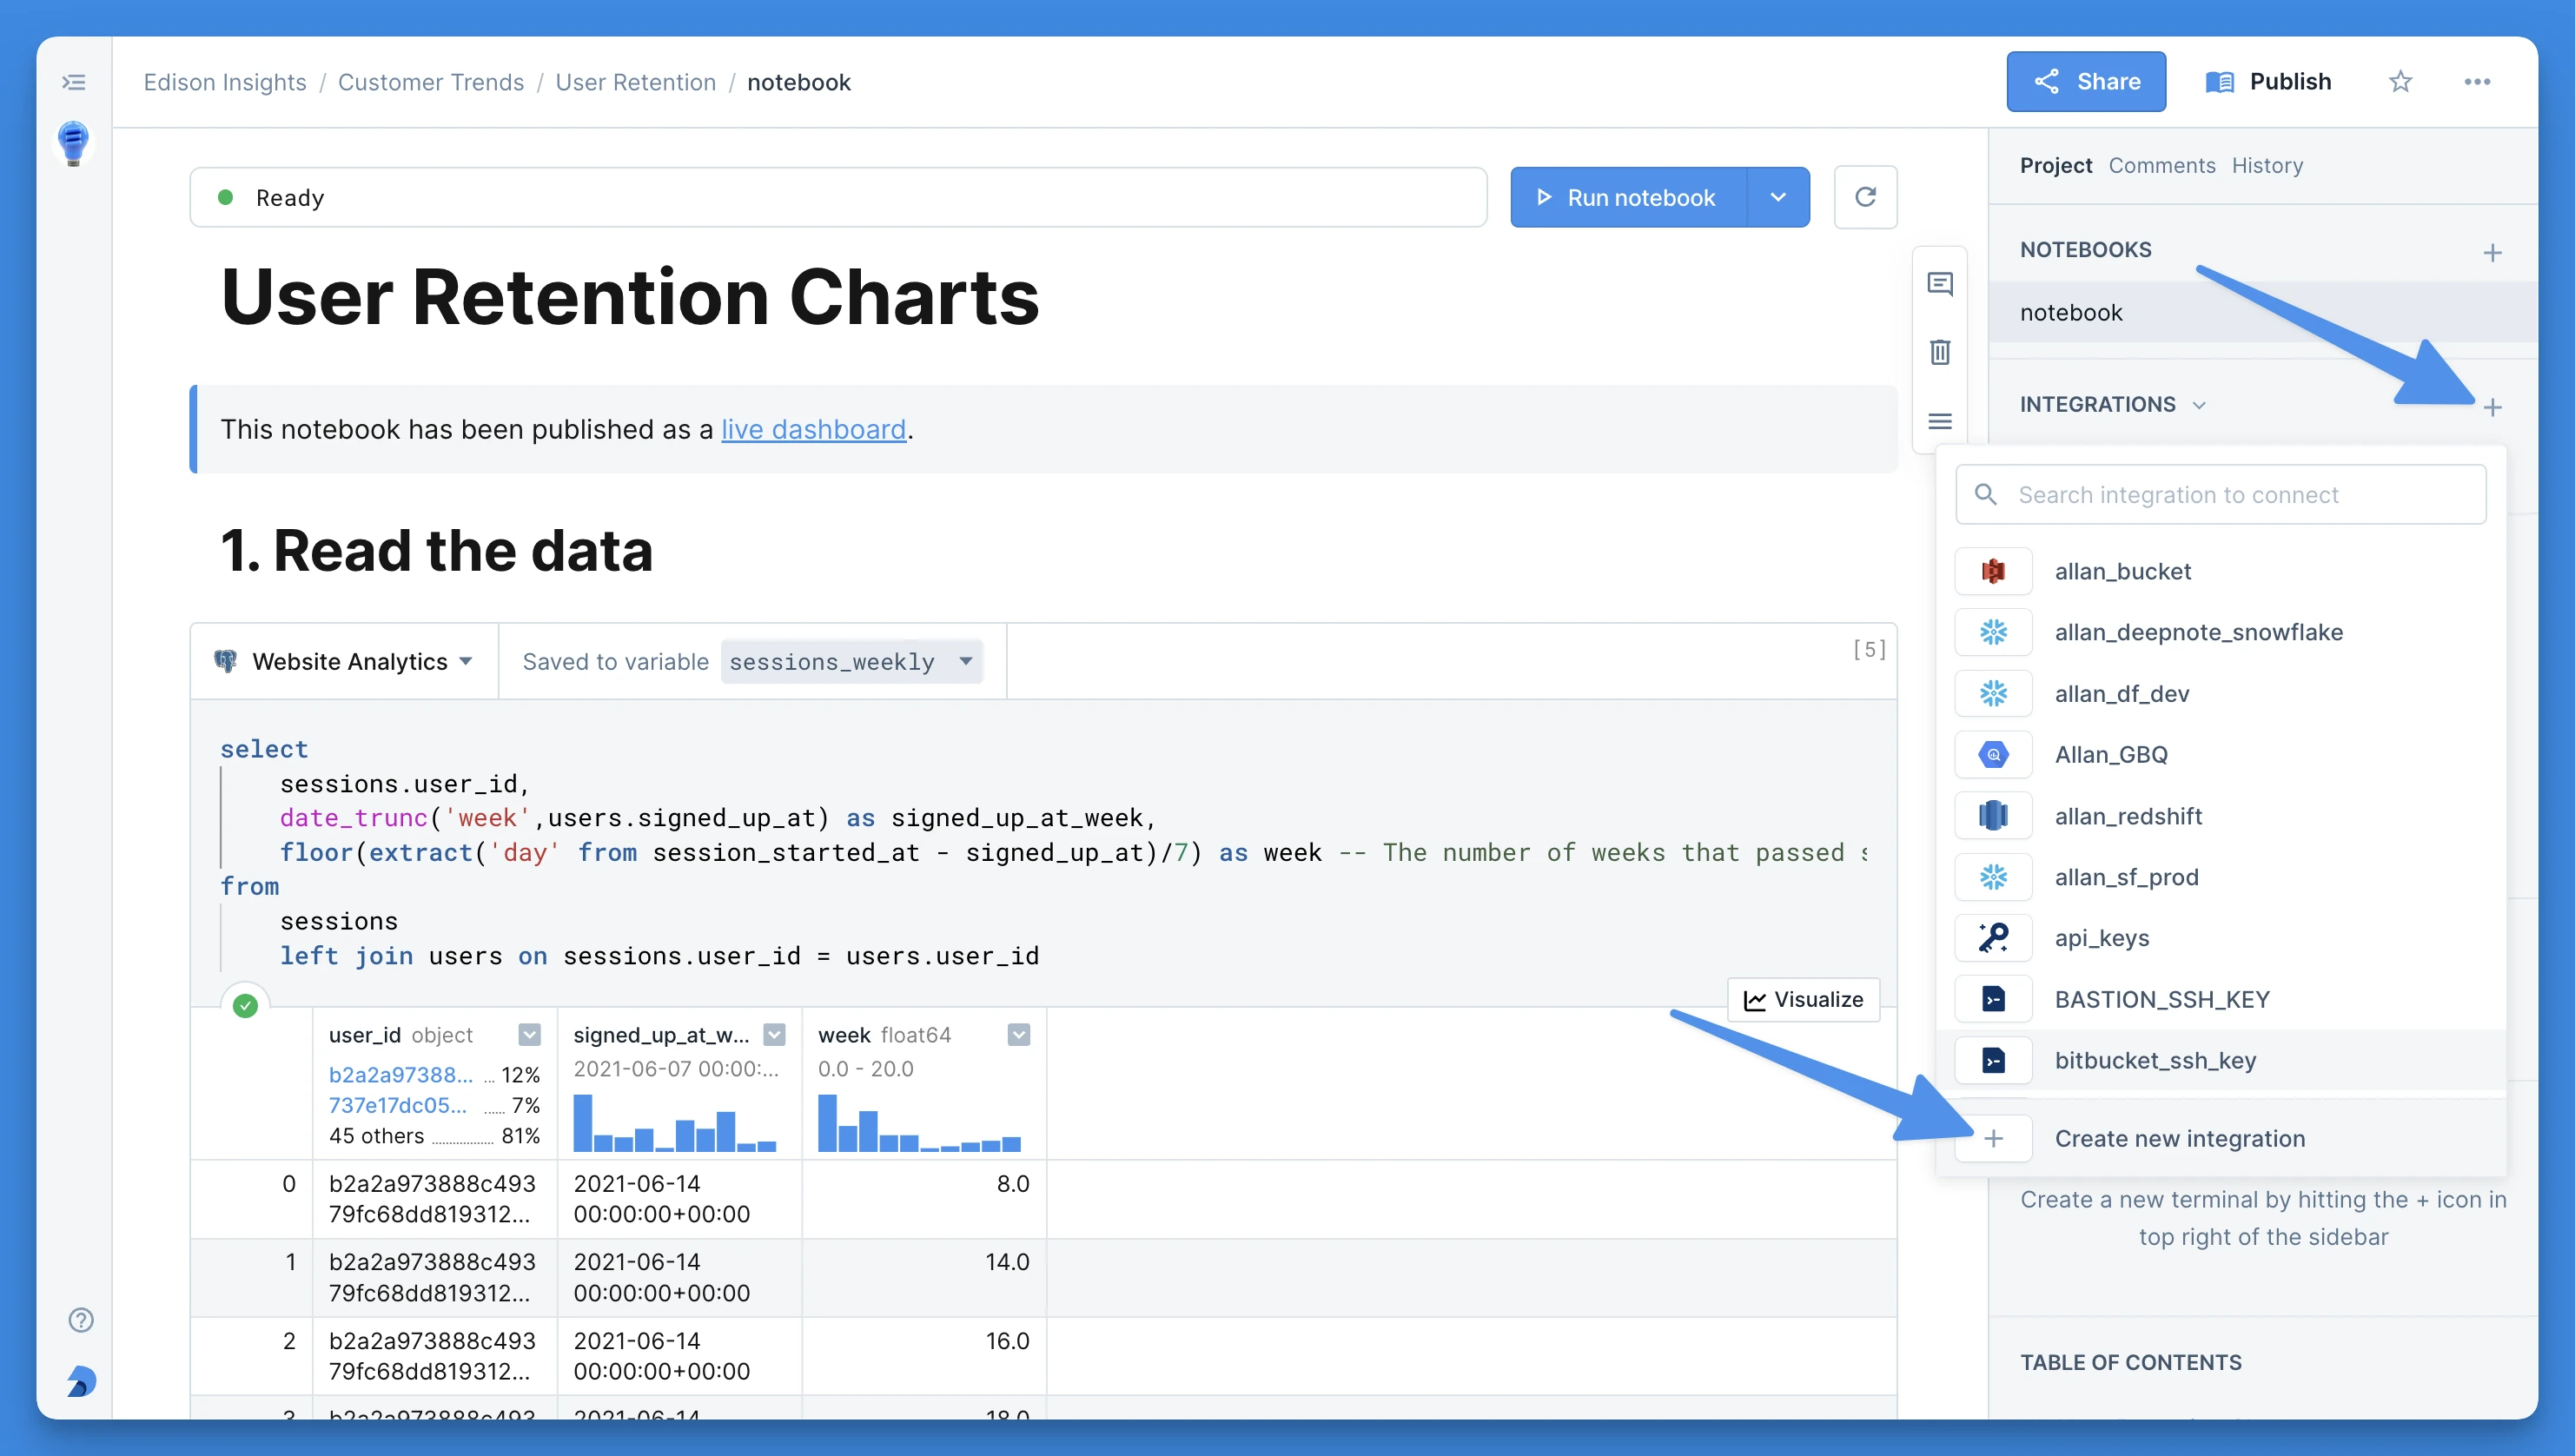Click the api_keys key icon
The width and height of the screenshot is (2575, 1456).
click(x=1993, y=938)
